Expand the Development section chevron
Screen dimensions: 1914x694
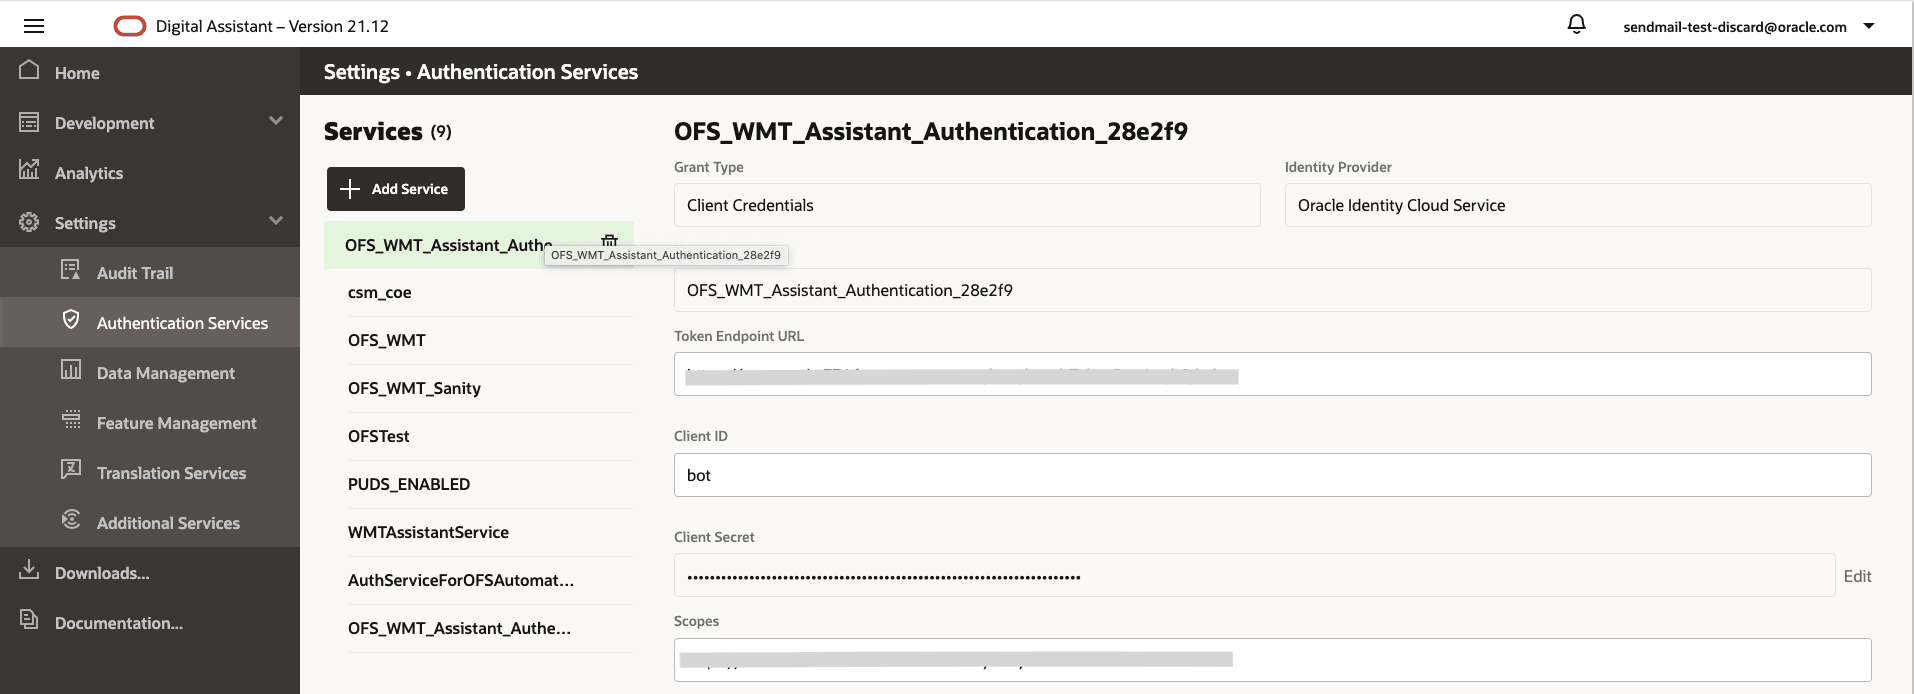(x=276, y=121)
